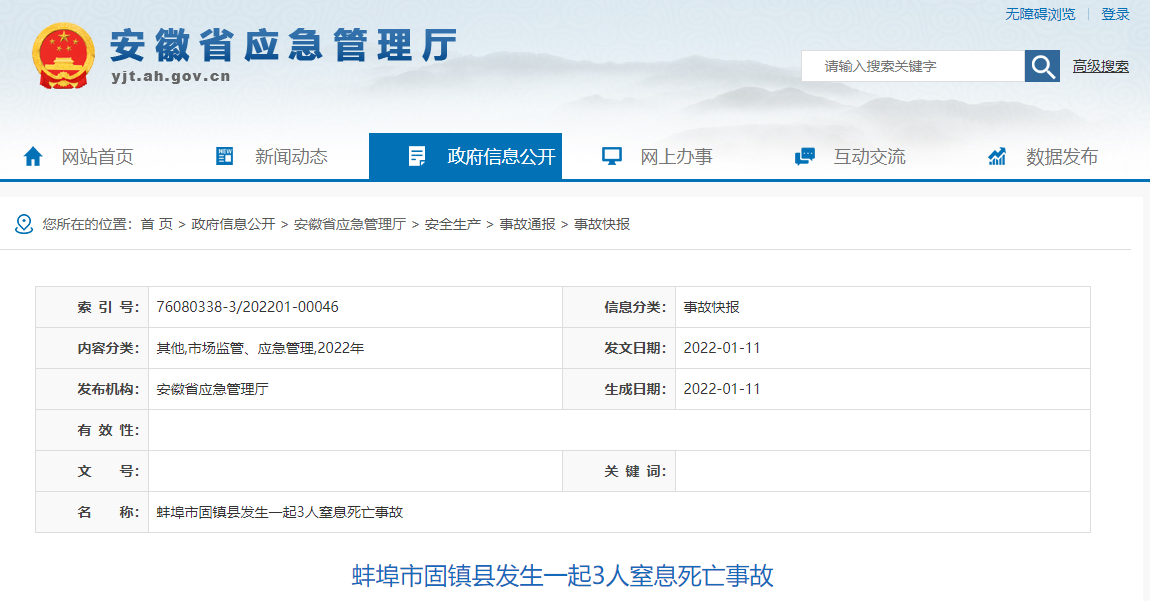Click the 关 键 词 label
1150x601 pixels.
coord(635,471)
